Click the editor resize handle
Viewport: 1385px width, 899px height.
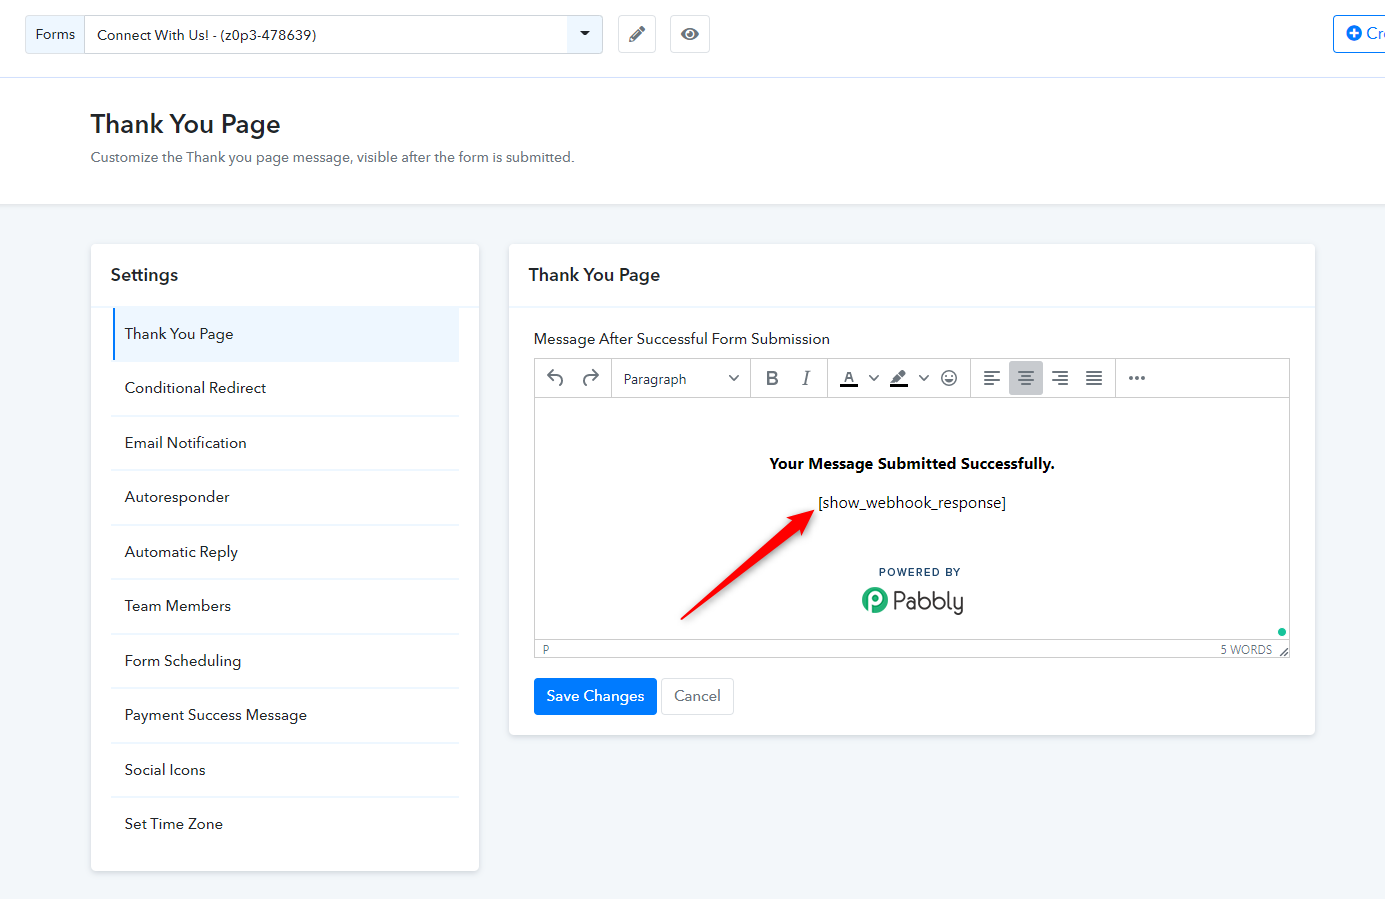click(1283, 651)
